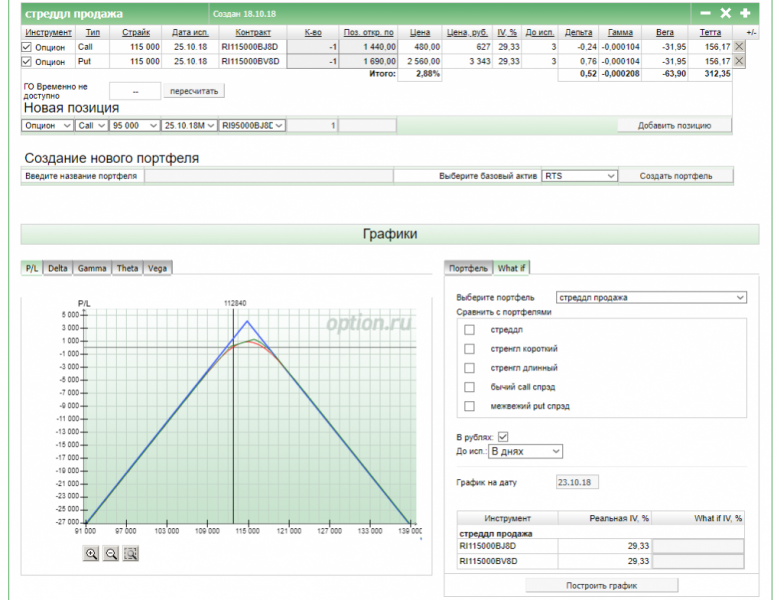Zoom out on the P/L chart

pyautogui.click(x=111, y=553)
